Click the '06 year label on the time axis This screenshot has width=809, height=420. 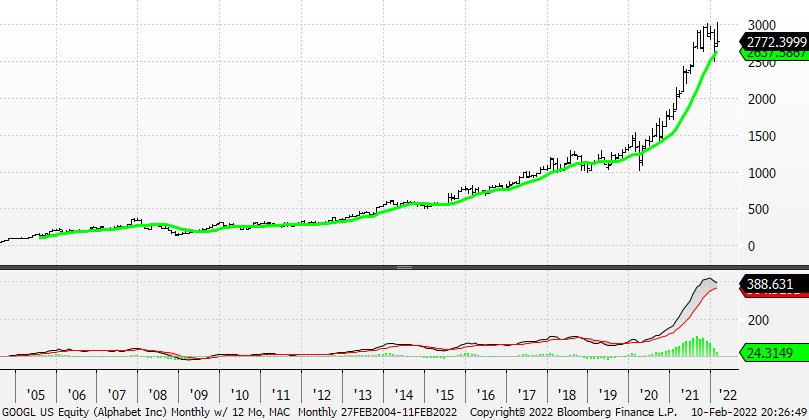pos(76,395)
